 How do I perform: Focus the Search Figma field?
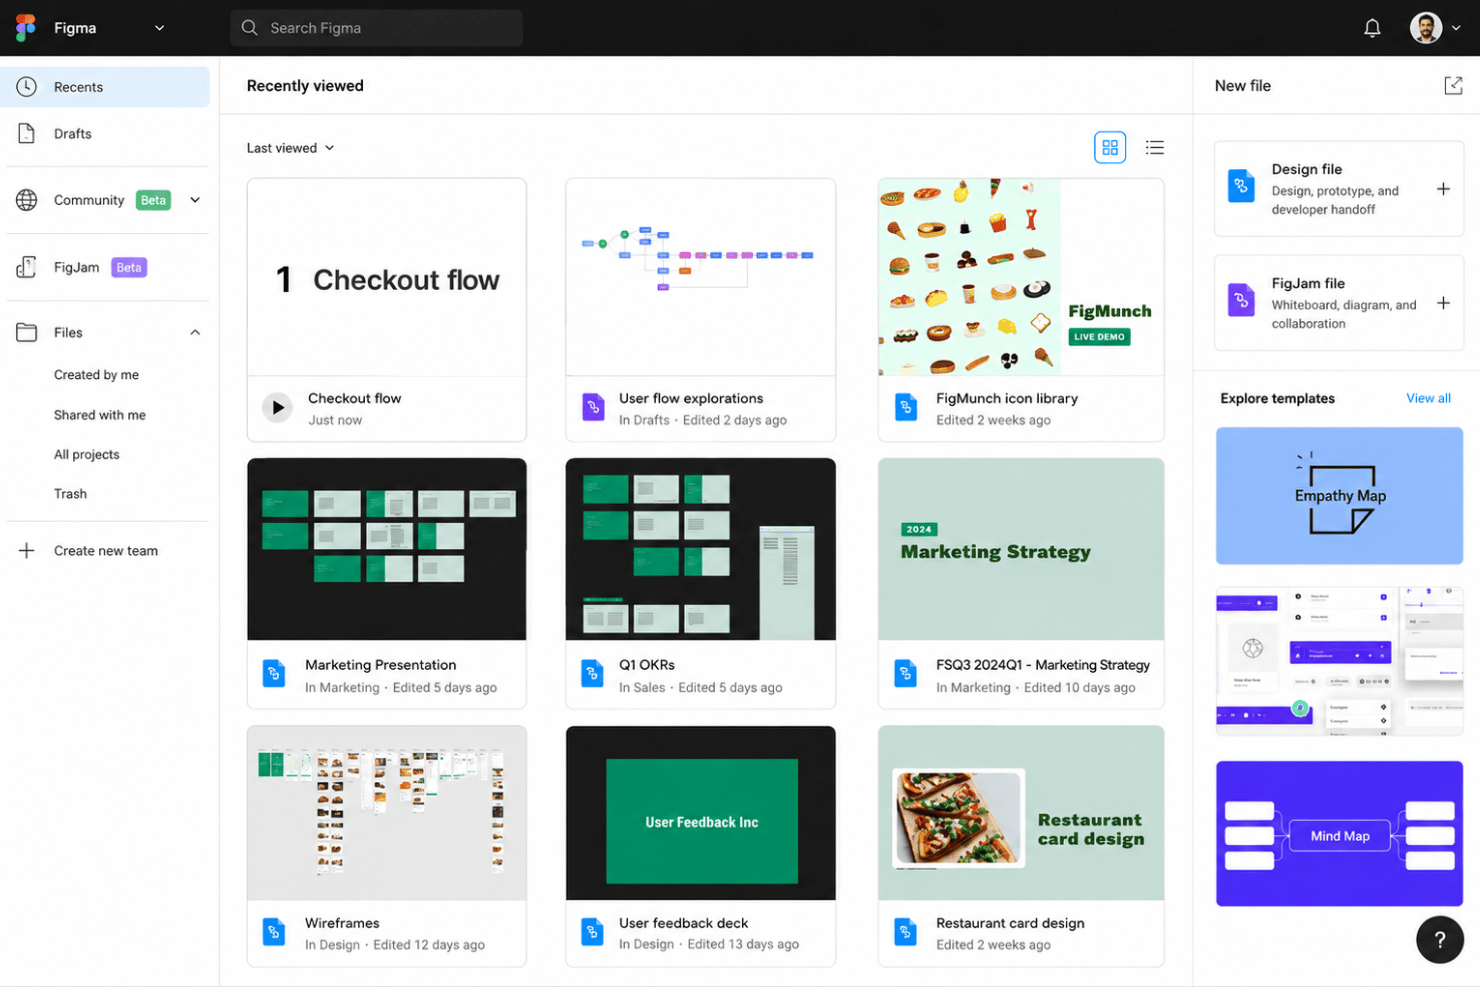376,28
